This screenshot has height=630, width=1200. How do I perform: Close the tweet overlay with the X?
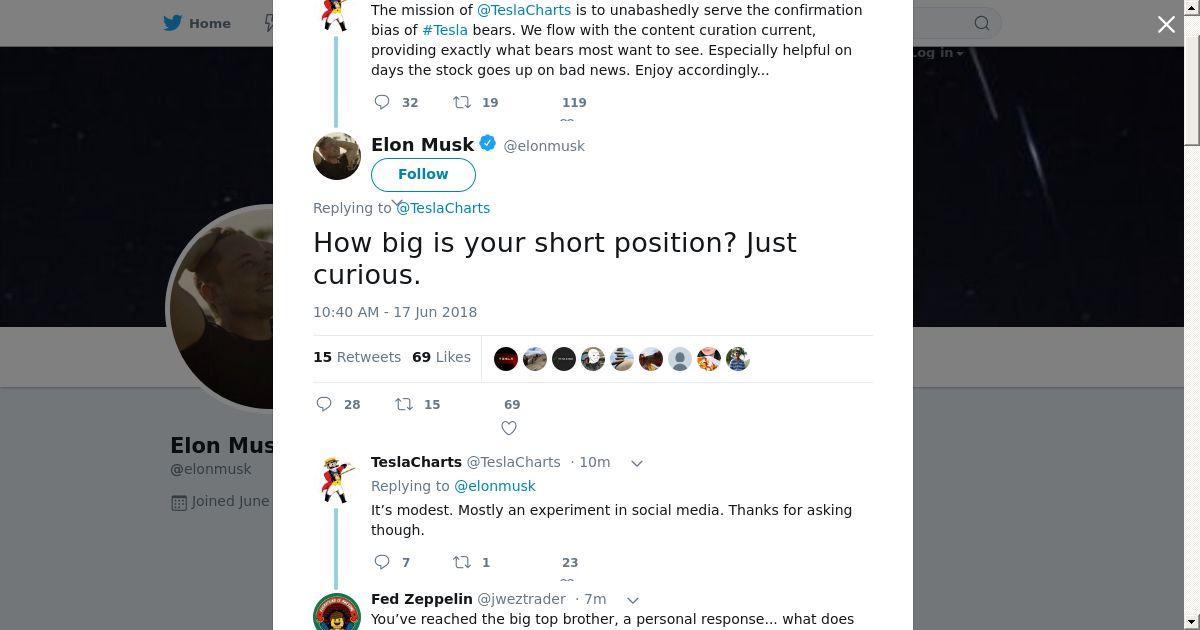pyautogui.click(x=1166, y=25)
